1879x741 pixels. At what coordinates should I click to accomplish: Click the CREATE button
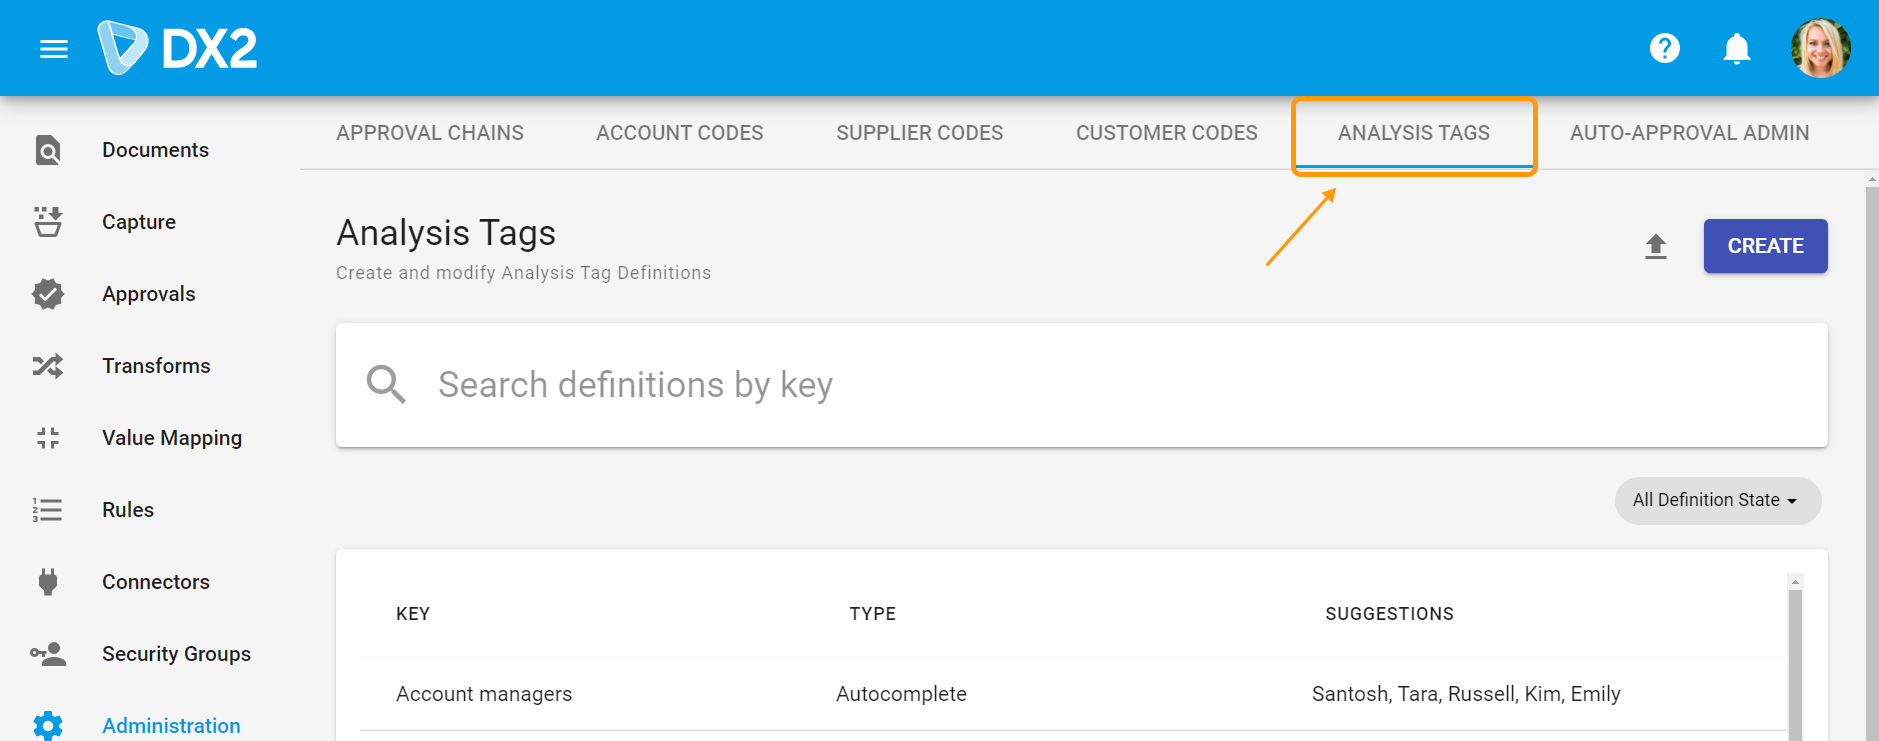[1765, 245]
